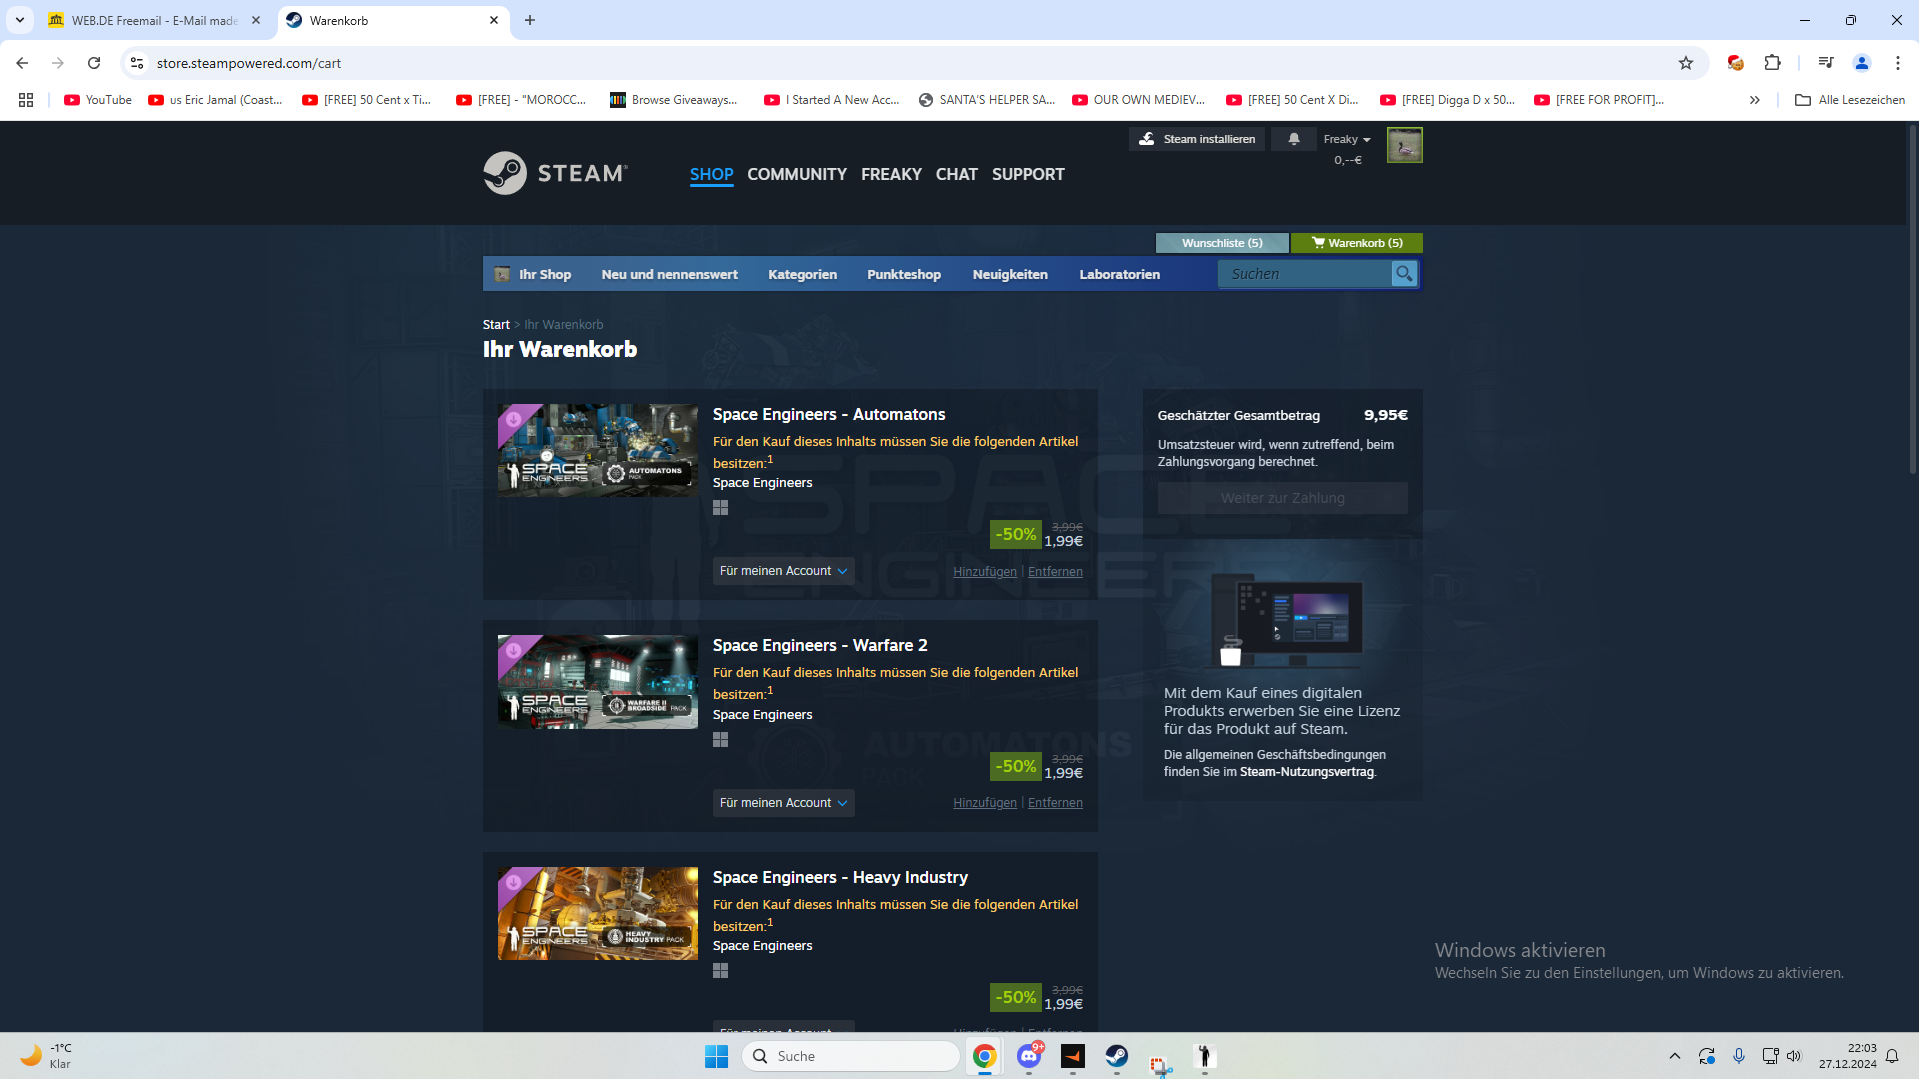
Task: Open Chrome media control icon
Action: (x=1825, y=63)
